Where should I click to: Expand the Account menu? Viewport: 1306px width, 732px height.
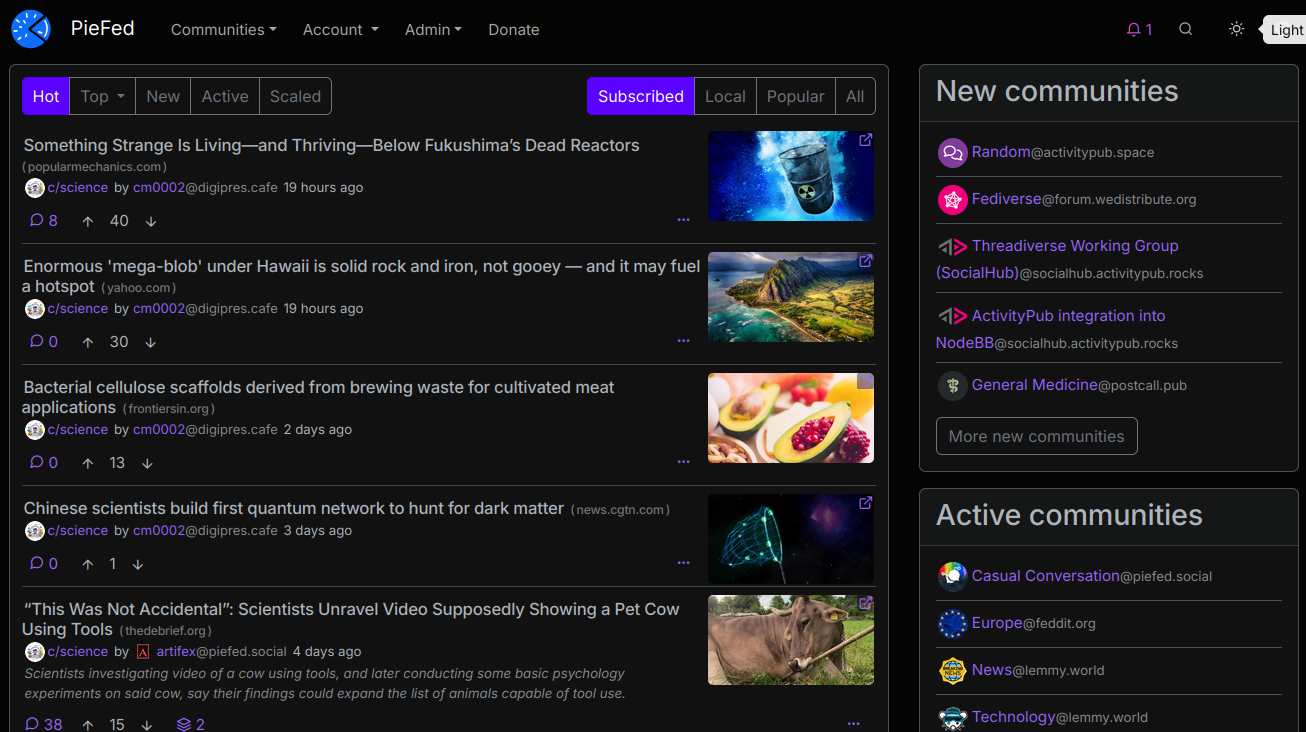[x=340, y=30]
